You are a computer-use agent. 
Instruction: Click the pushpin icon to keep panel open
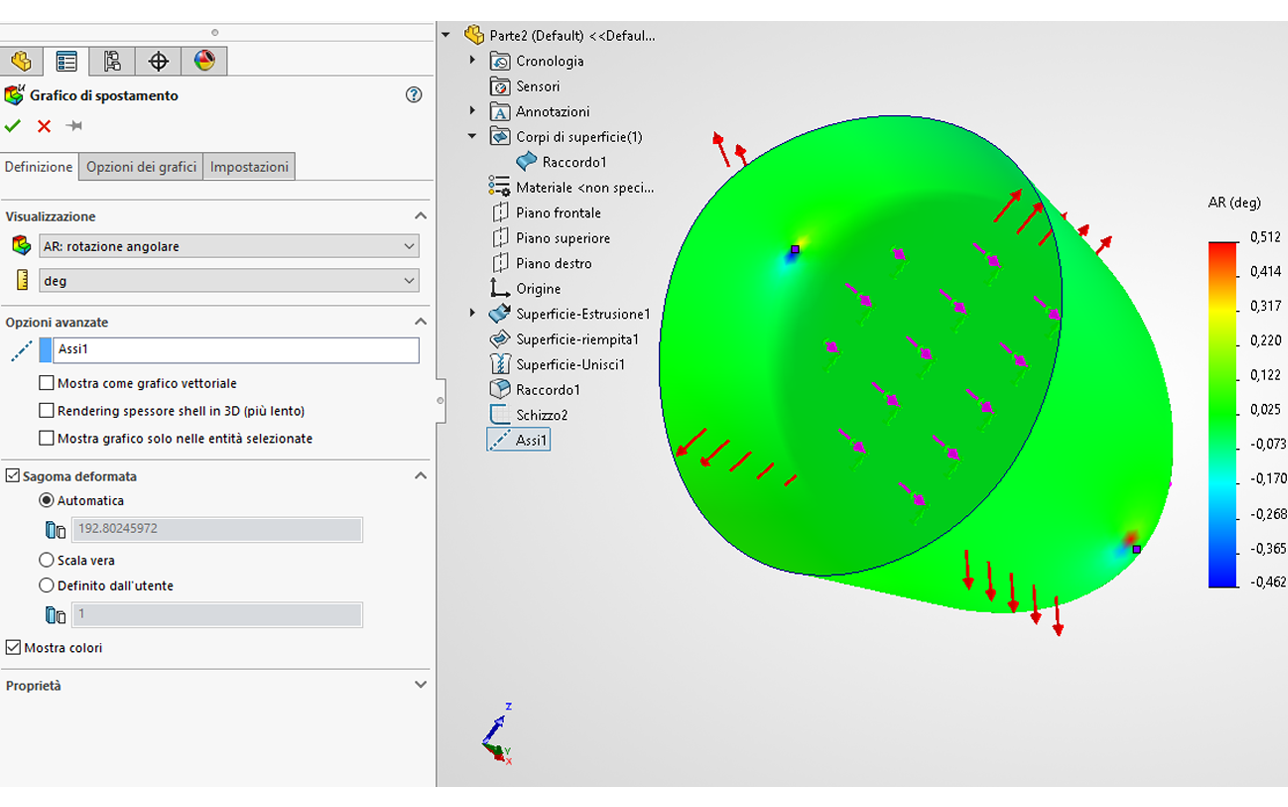pyautogui.click(x=74, y=126)
